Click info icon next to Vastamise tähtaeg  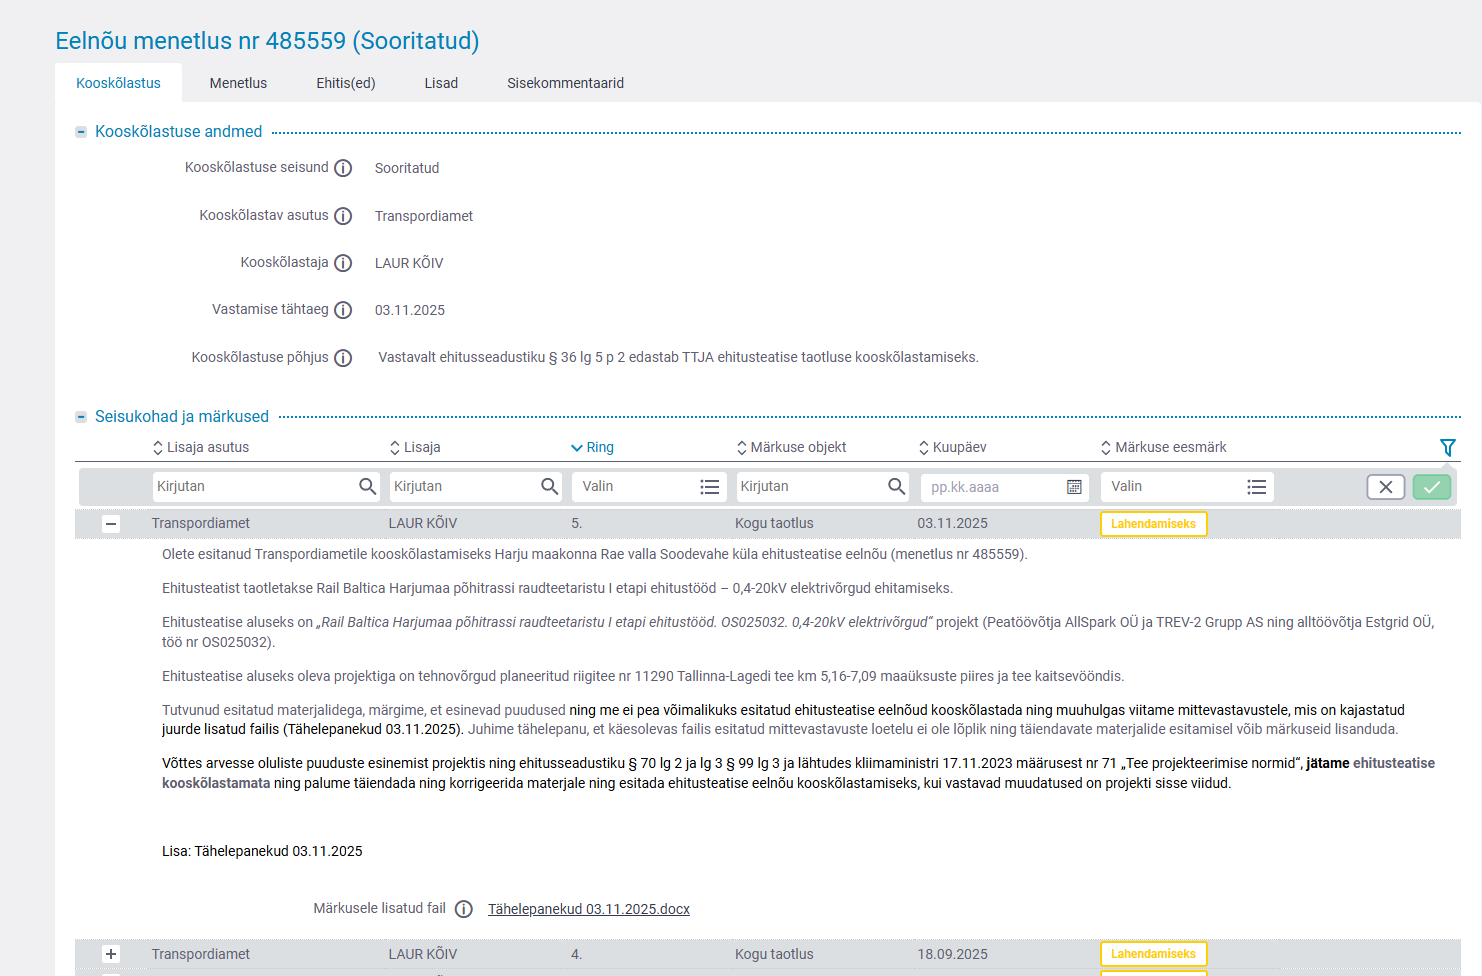343,310
